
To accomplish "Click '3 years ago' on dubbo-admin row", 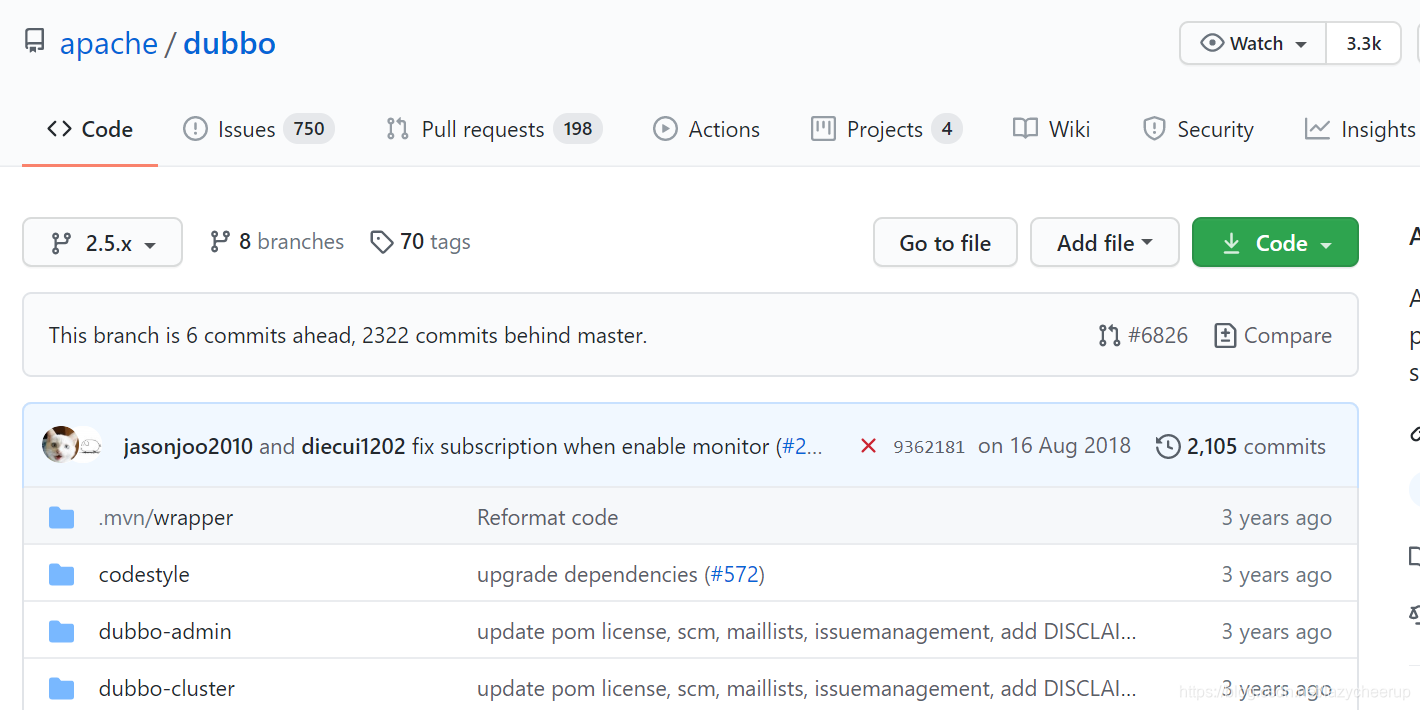I will [1277, 632].
